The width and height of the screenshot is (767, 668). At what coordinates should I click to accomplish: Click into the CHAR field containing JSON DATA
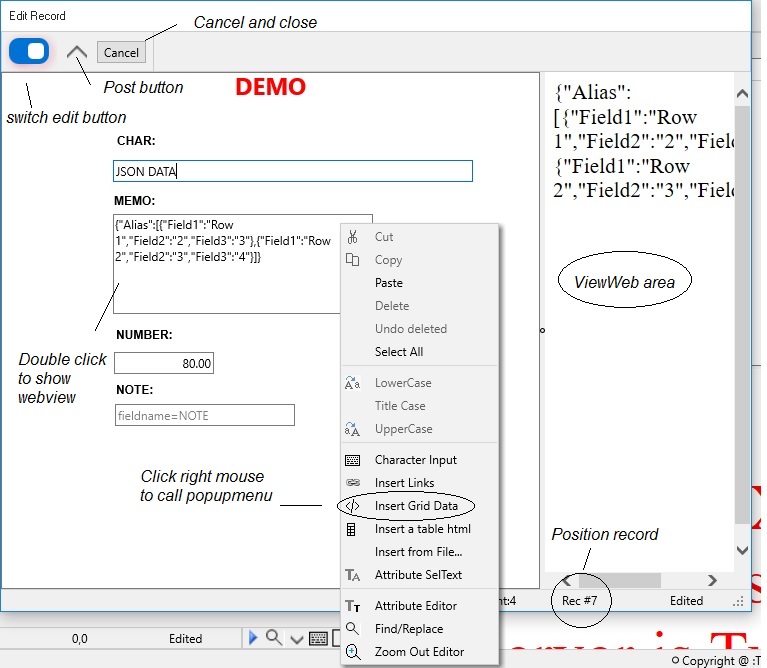(x=292, y=172)
